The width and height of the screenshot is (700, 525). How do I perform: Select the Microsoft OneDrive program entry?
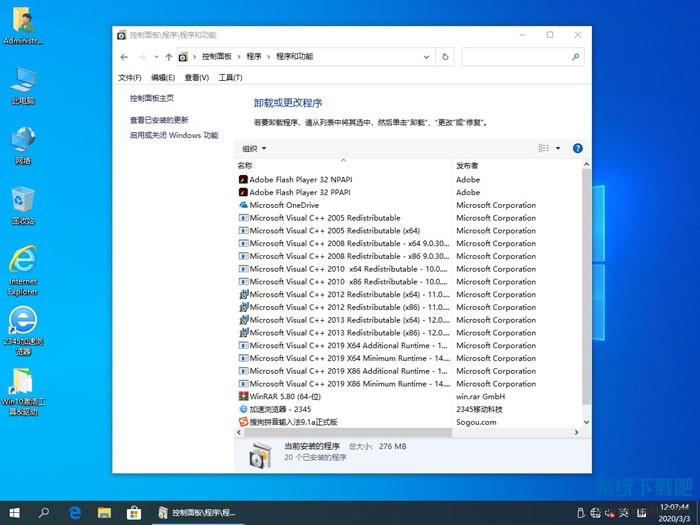click(283, 205)
